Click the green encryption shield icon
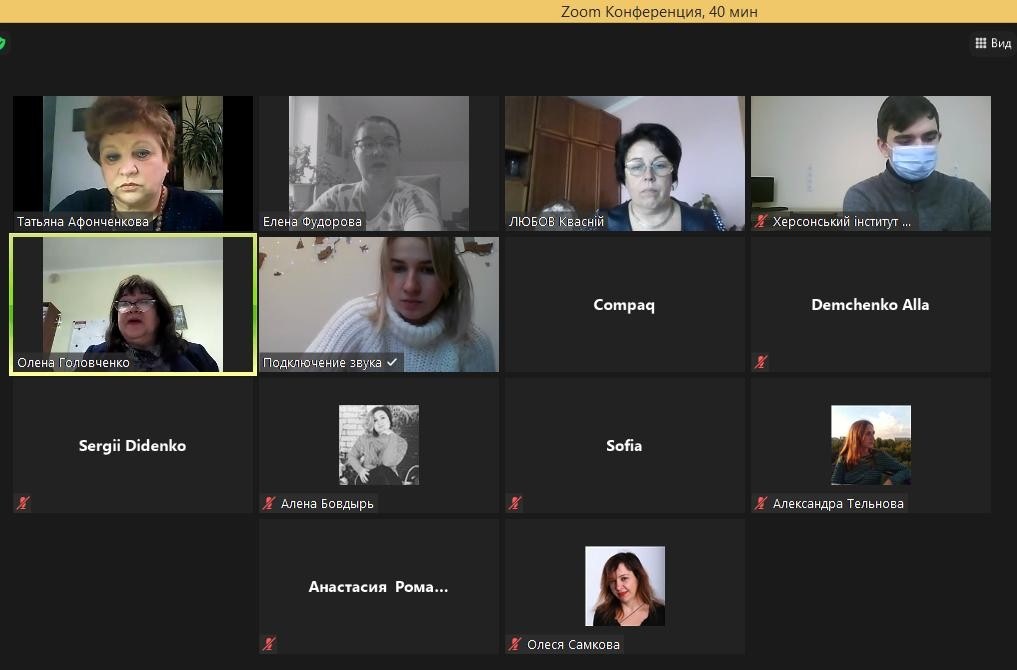The width and height of the screenshot is (1017, 670). (2, 43)
